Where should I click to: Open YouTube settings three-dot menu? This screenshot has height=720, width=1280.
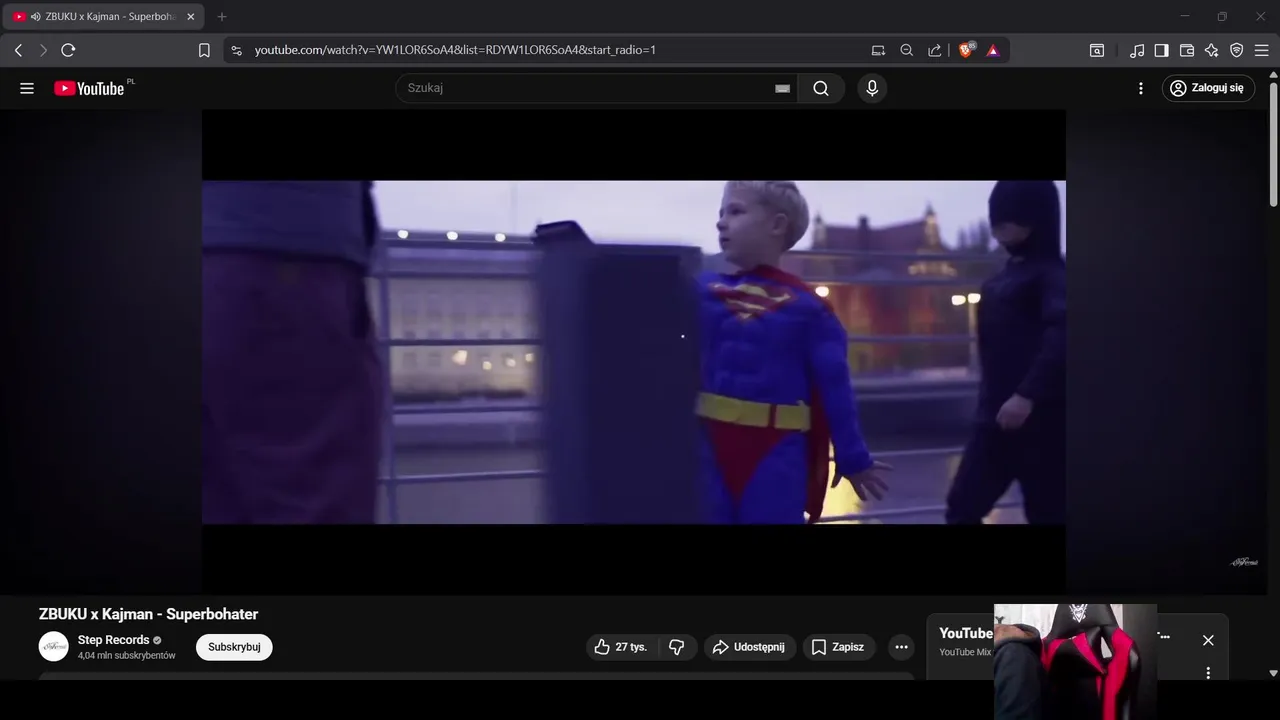coord(1141,88)
